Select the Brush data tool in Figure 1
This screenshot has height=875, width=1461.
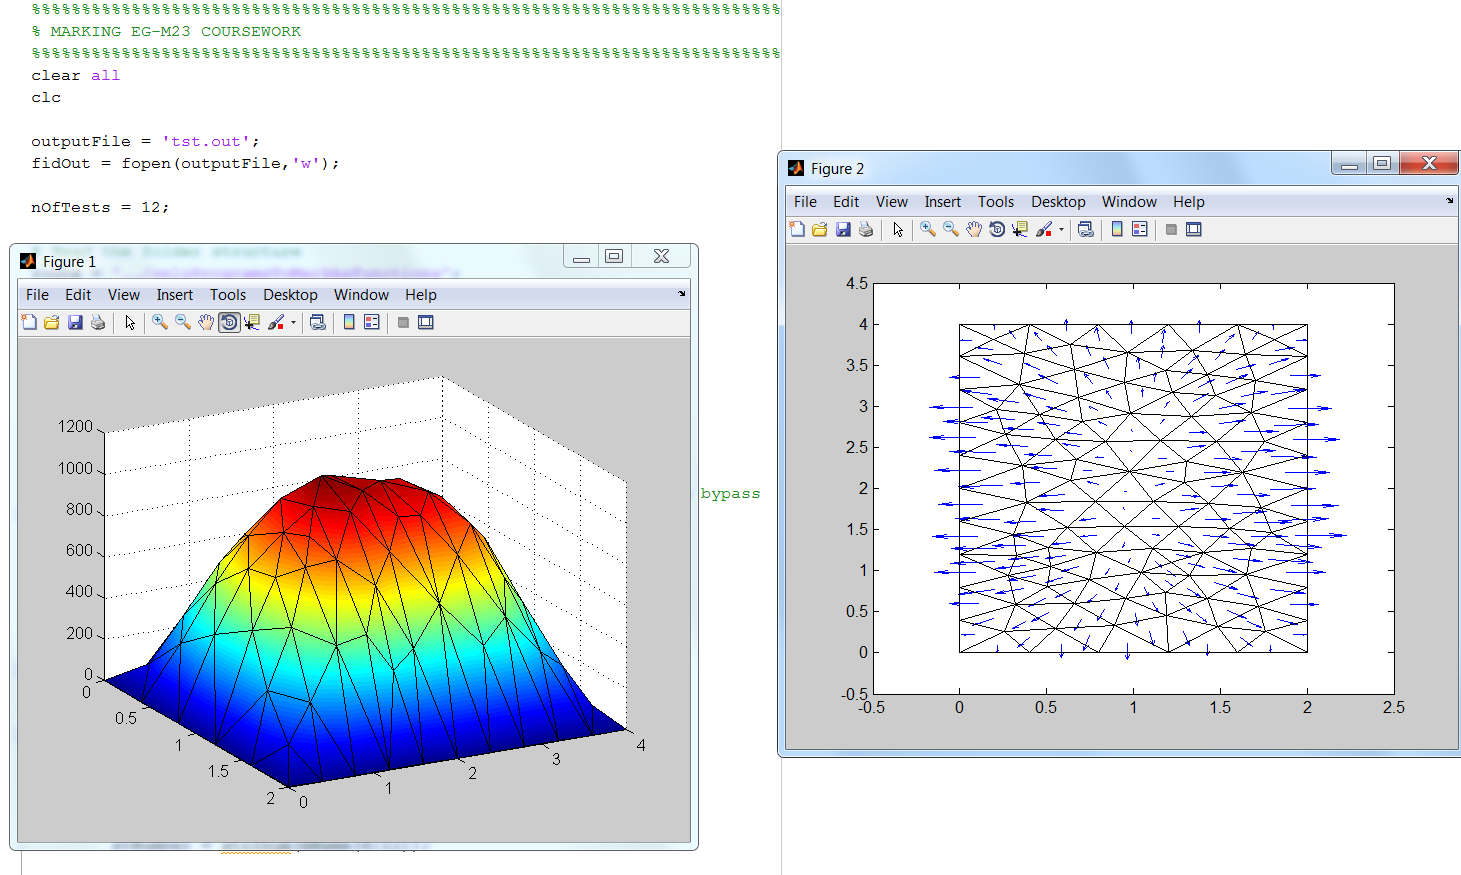(276, 322)
